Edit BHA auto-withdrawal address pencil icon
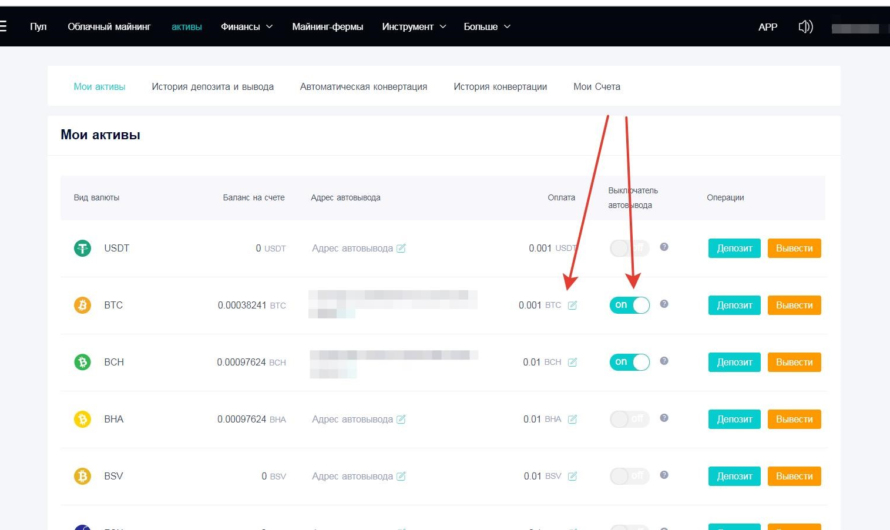The image size is (890, 530). (401, 419)
